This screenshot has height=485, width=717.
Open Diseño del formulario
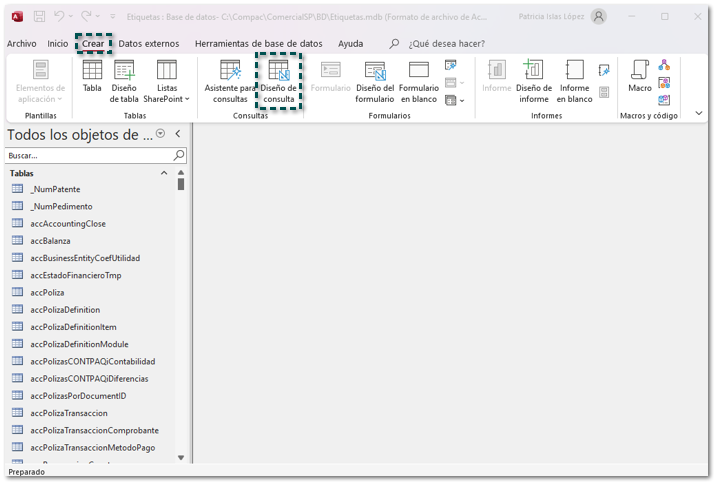point(375,72)
